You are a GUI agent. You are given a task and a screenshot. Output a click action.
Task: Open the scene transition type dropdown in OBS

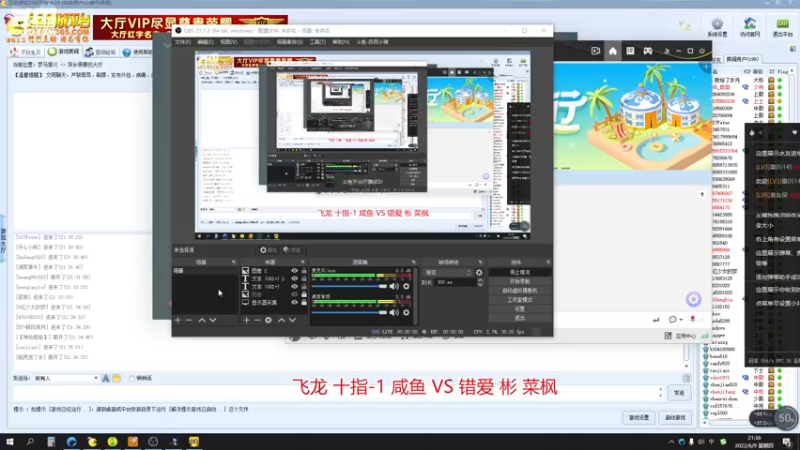tap(447, 272)
